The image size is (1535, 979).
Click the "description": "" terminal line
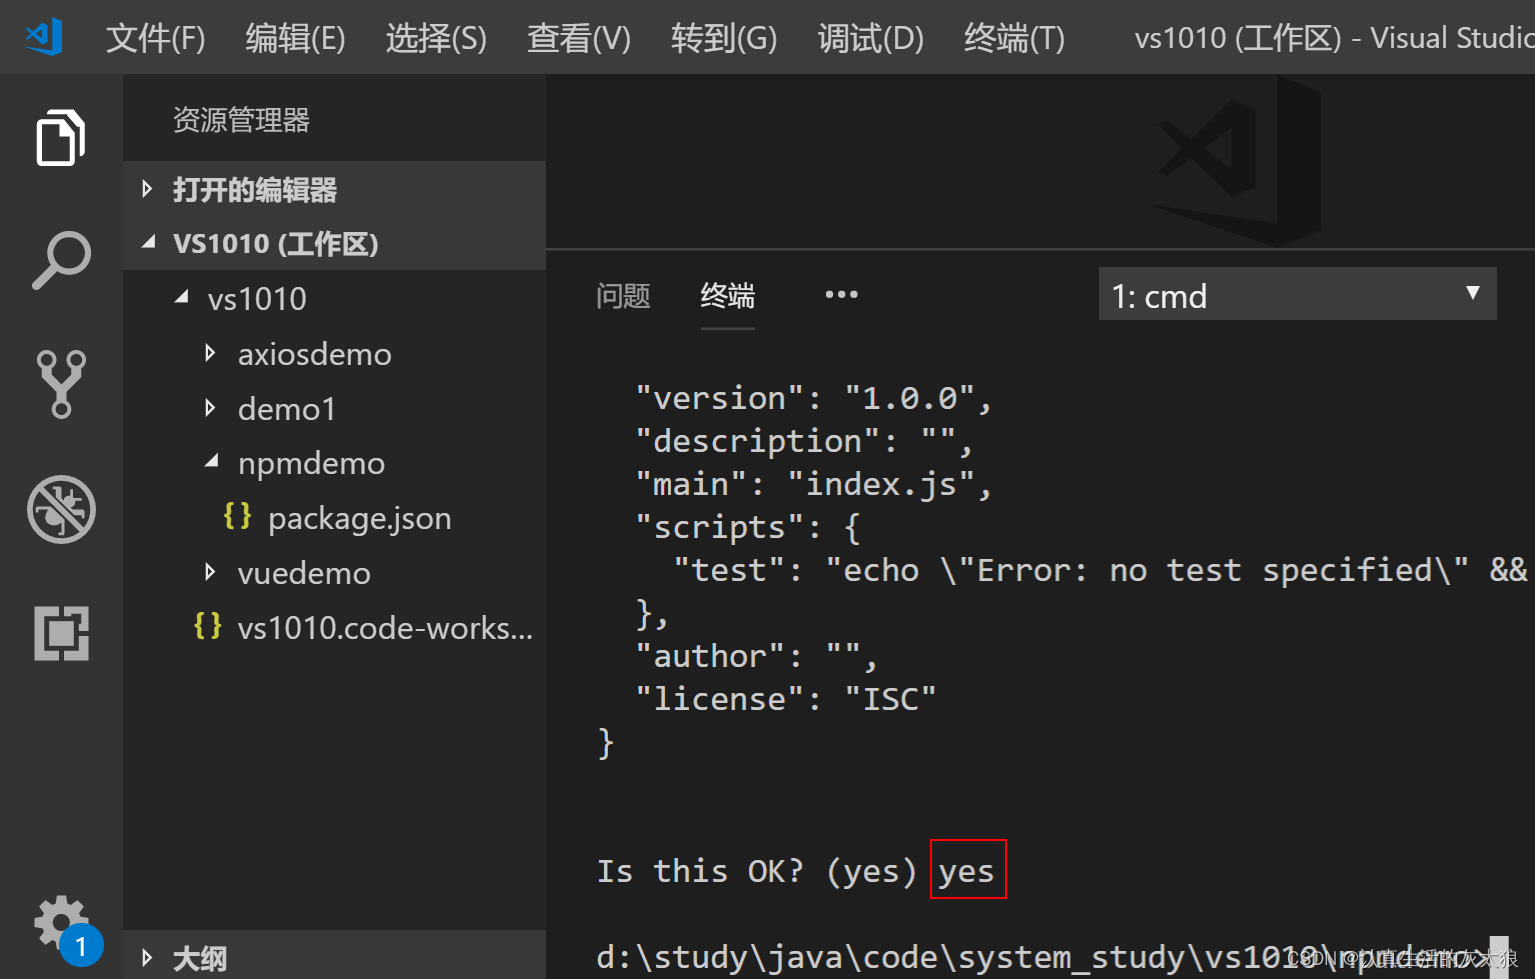tap(804, 441)
